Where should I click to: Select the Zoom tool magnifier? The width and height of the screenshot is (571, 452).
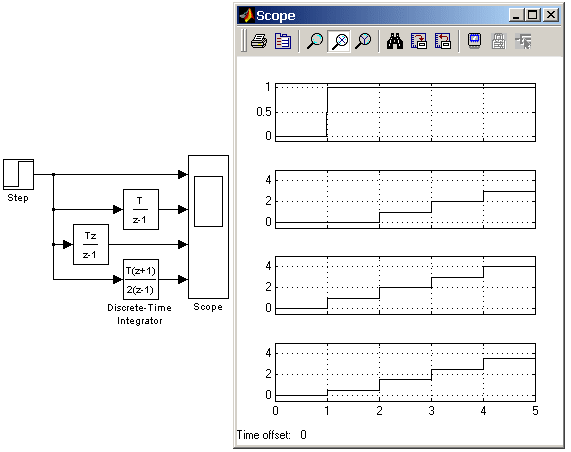315,41
